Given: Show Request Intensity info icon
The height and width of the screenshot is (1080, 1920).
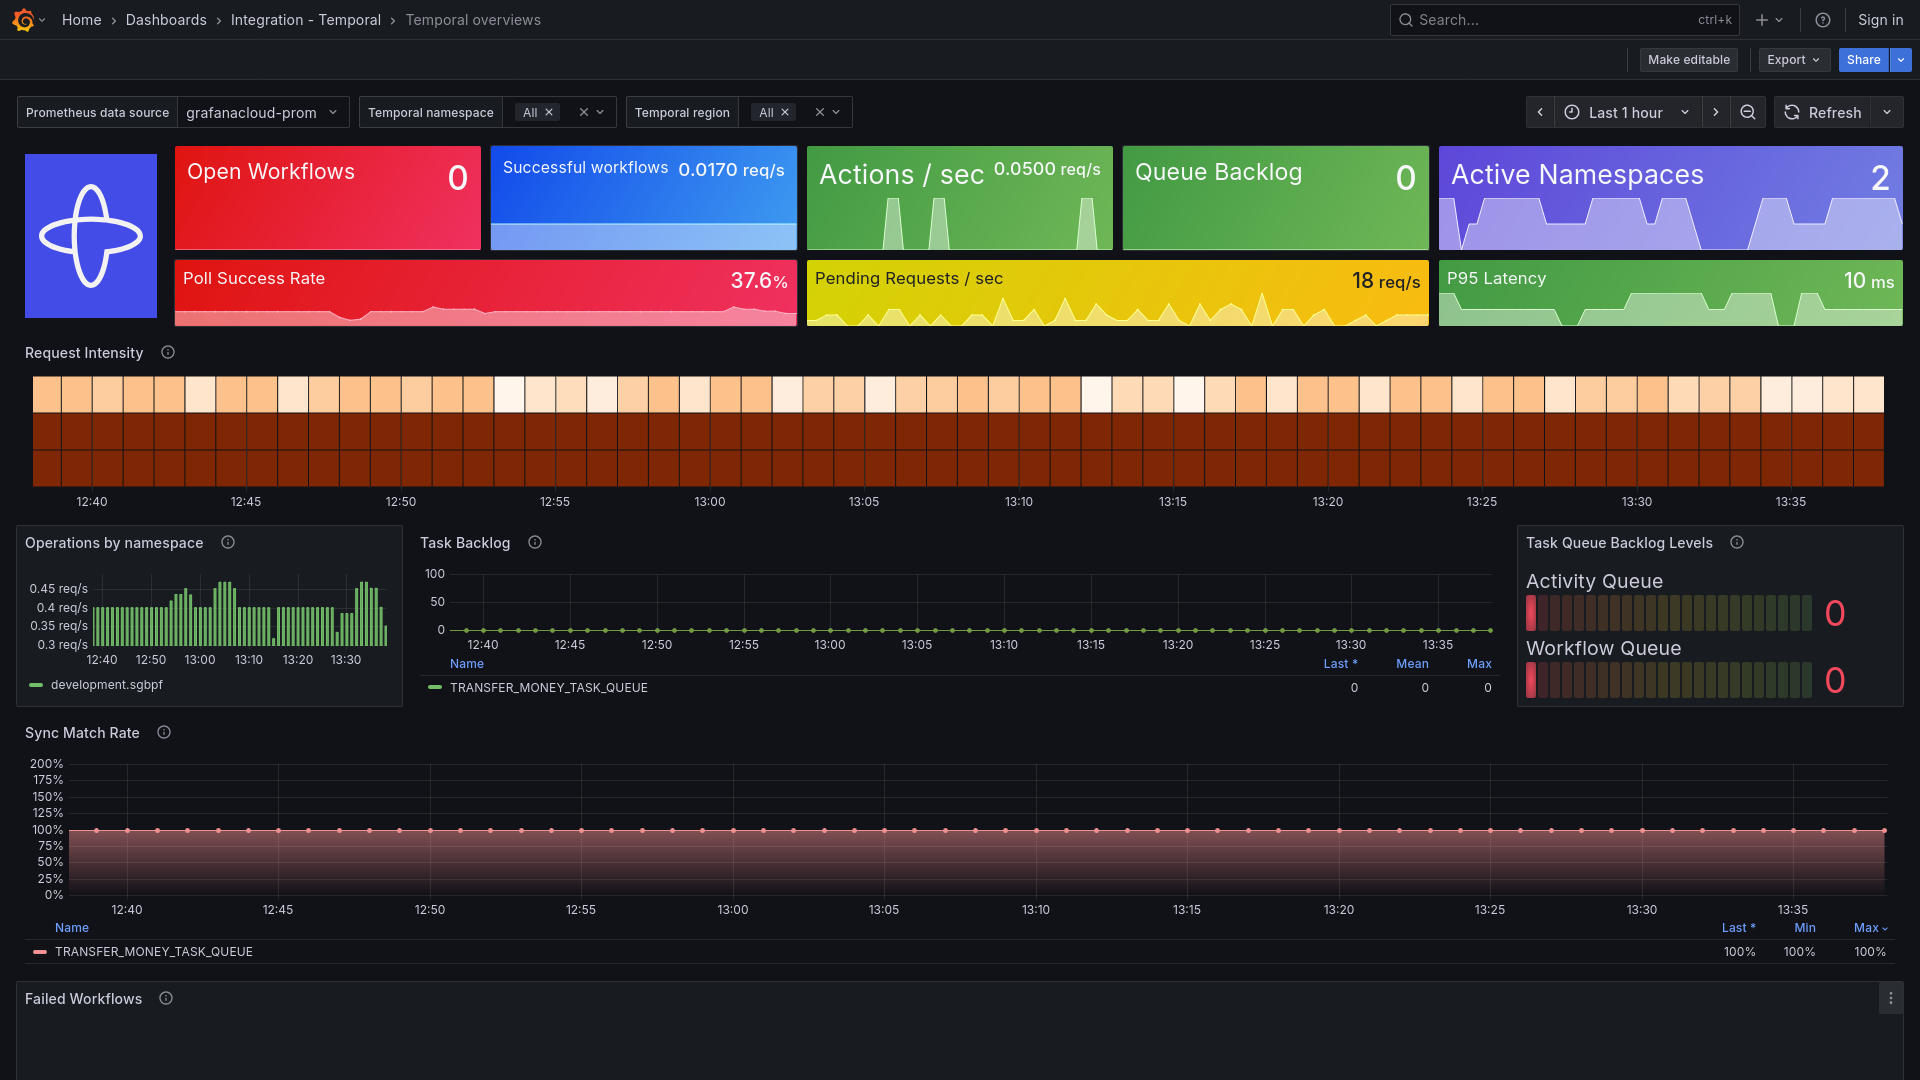Looking at the screenshot, I should pyautogui.click(x=168, y=353).
